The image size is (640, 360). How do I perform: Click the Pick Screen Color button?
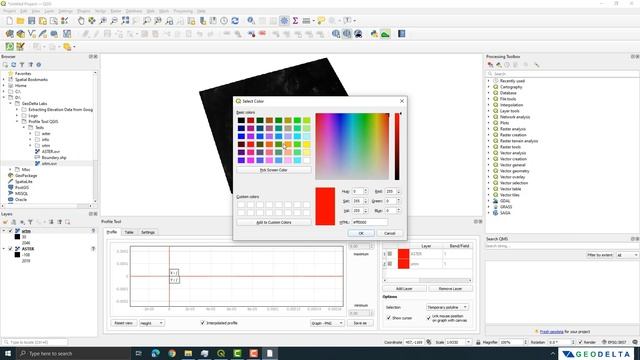coord(273,170)
